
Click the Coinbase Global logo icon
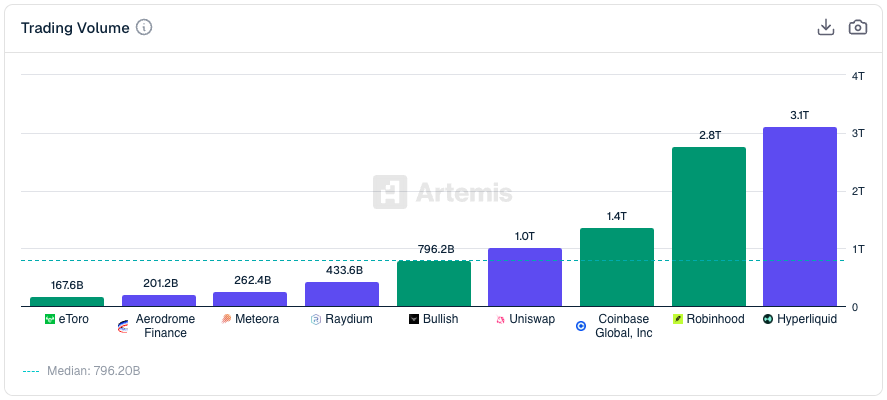click(581, 326)
